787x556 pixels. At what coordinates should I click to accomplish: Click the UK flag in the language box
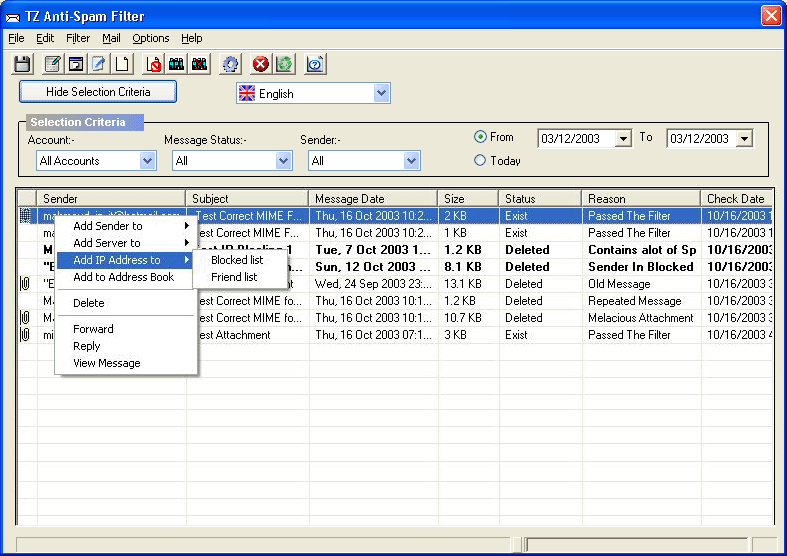(x=246, y=93)
